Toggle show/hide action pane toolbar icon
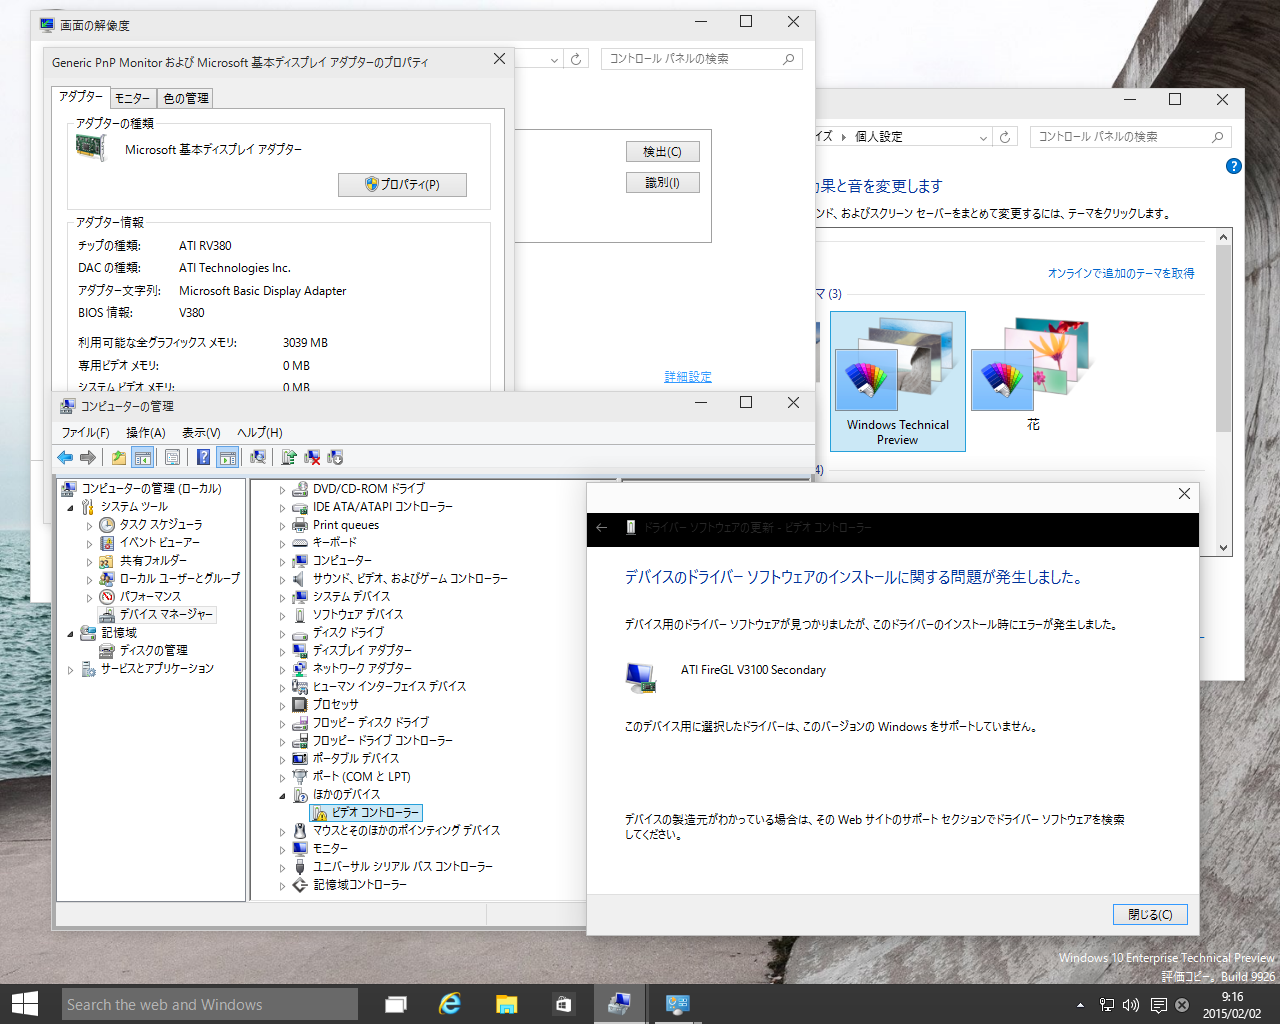The height and width of the screenshot is (1024, 1280). pyautogui.click(x=228, y=457)
